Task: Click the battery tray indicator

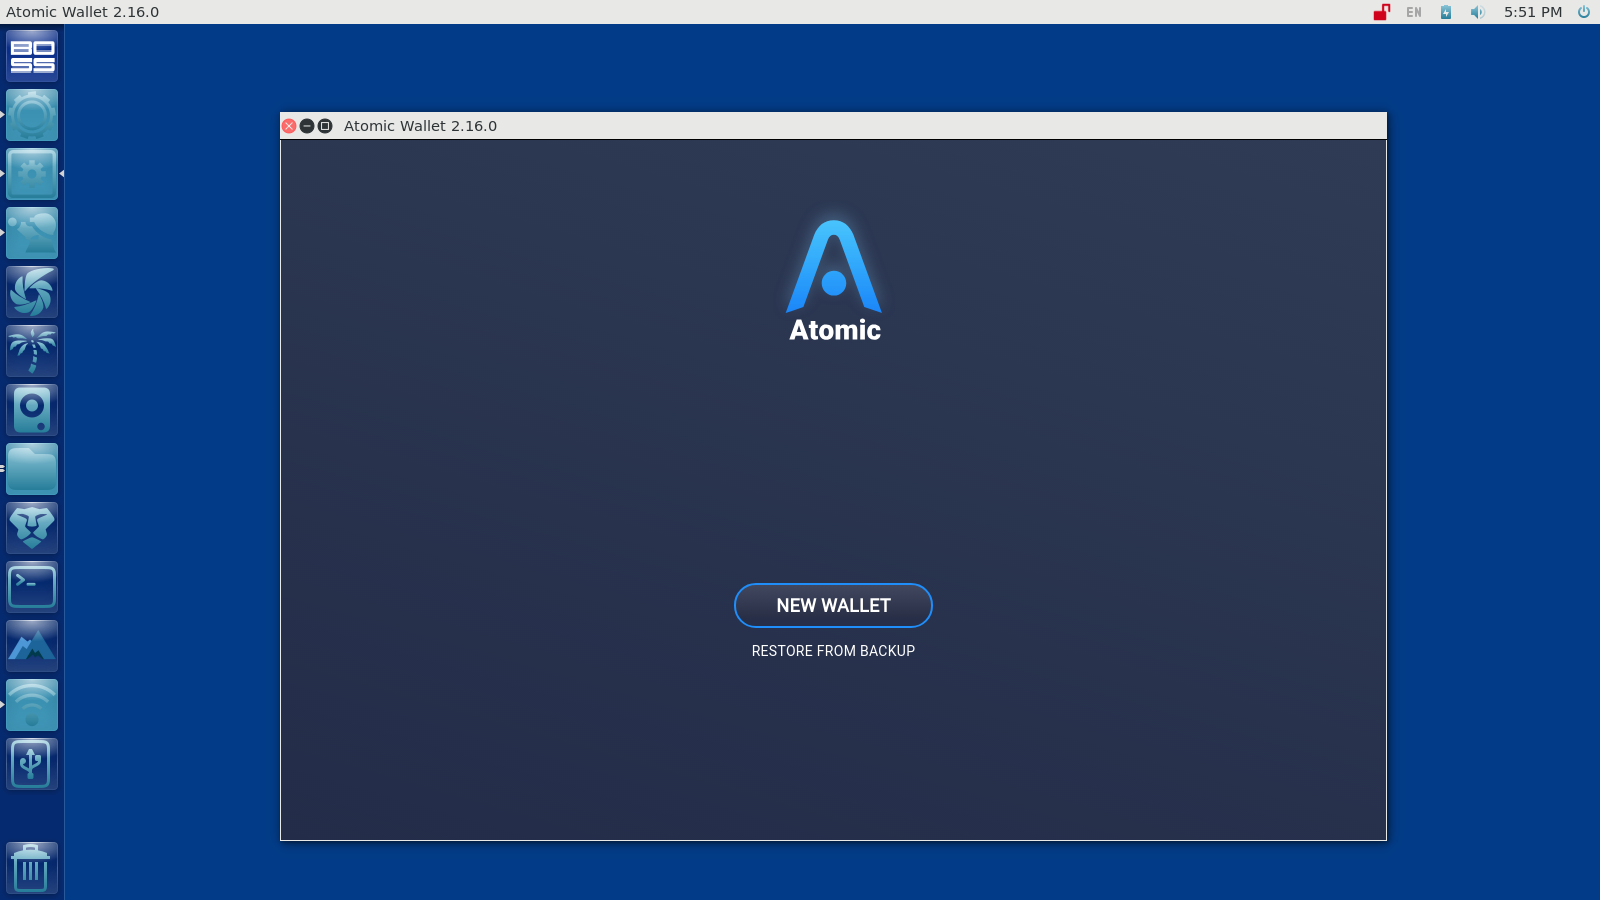Action: click(x=1446, y=12)
